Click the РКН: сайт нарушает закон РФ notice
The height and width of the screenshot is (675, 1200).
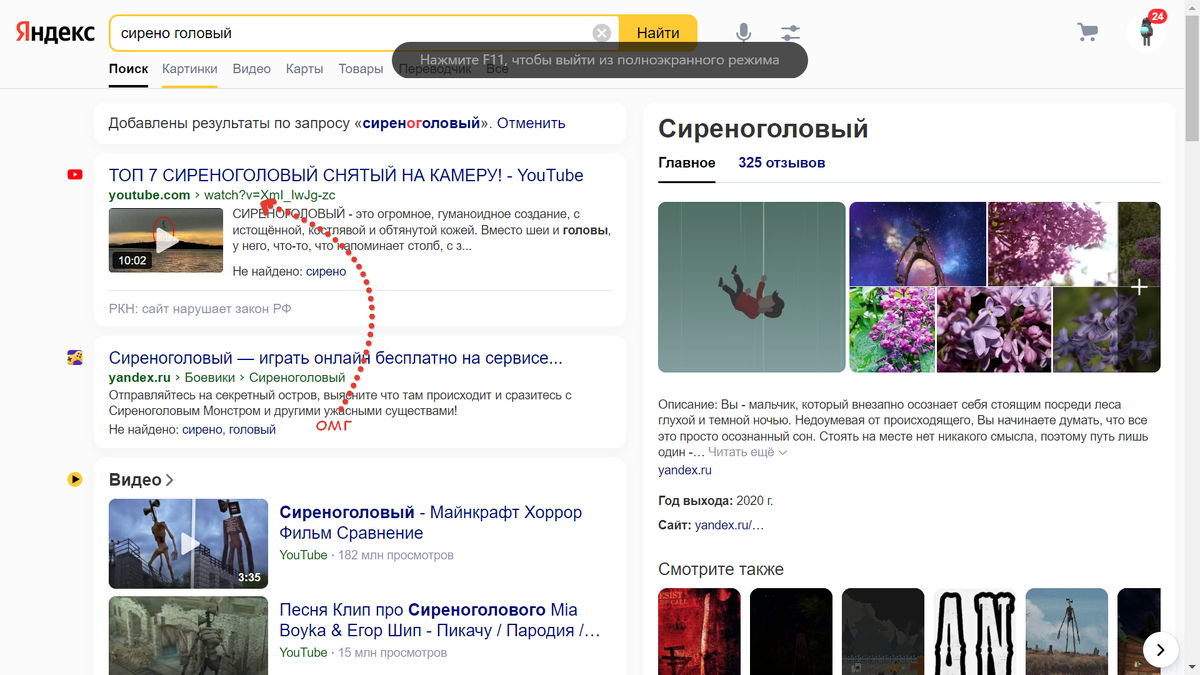(200, 309)
